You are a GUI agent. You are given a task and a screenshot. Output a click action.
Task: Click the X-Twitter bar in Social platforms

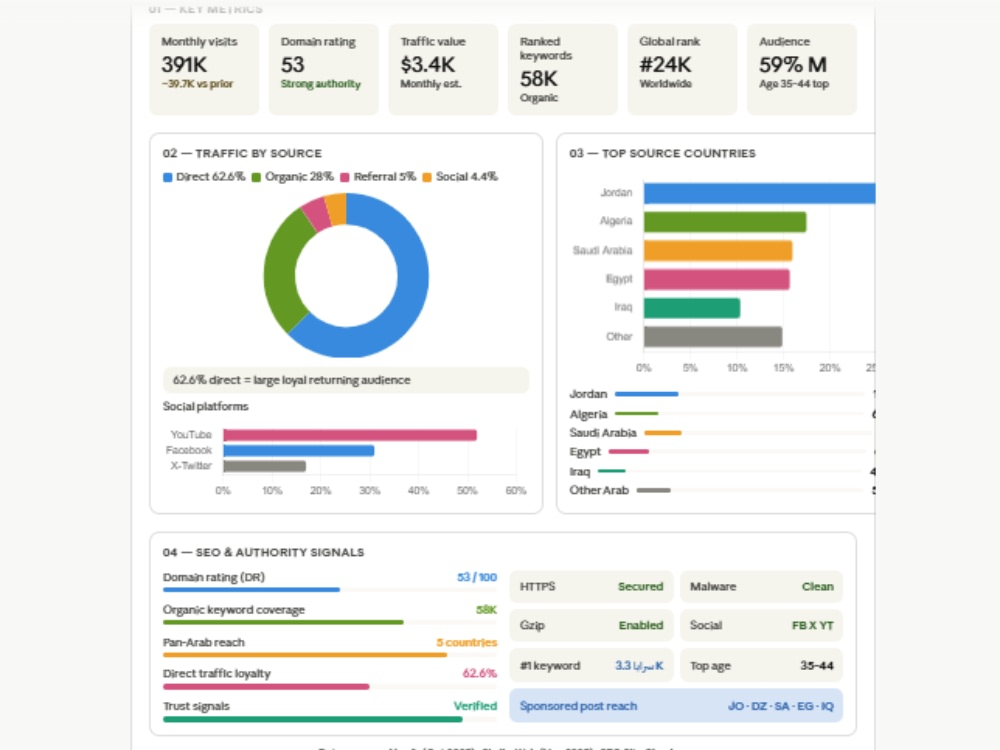pos(265,466)
